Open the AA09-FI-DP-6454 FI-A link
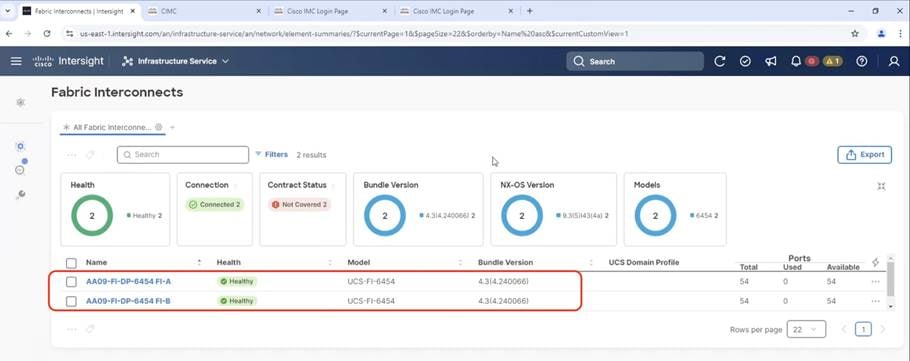 (128, 281)
